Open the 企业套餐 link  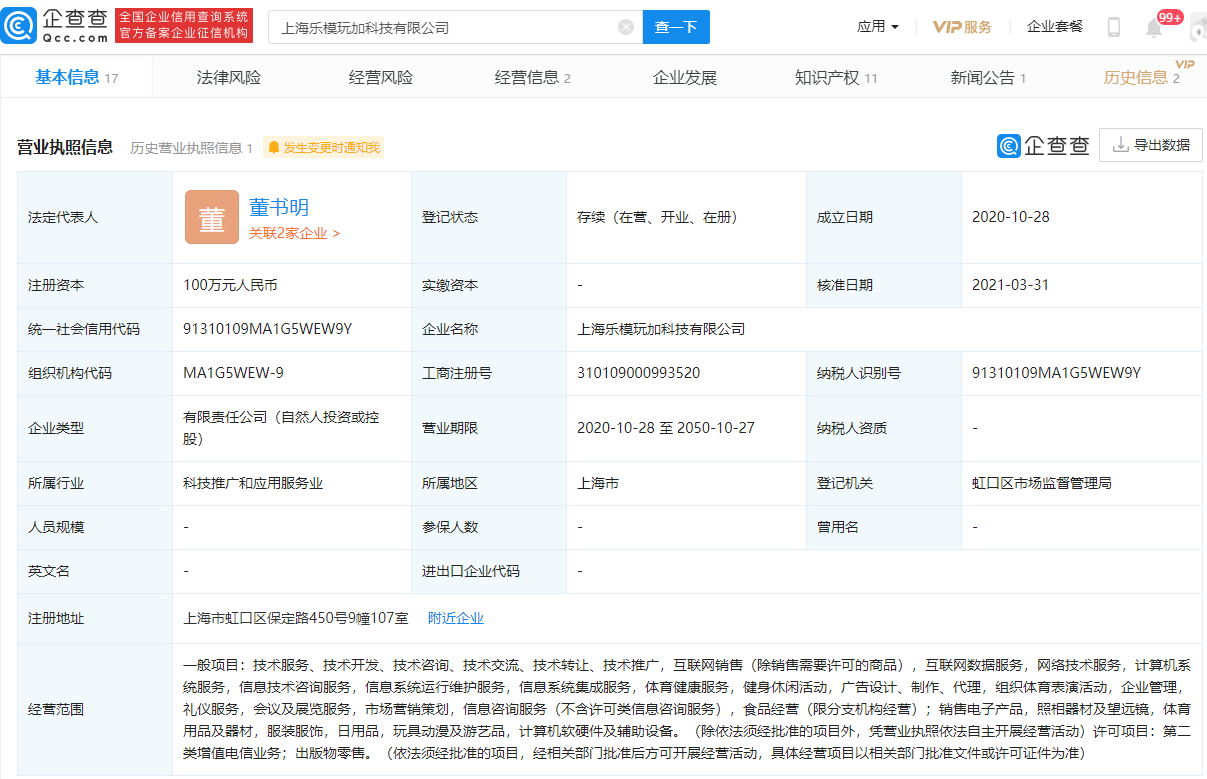coord(1055,27)
